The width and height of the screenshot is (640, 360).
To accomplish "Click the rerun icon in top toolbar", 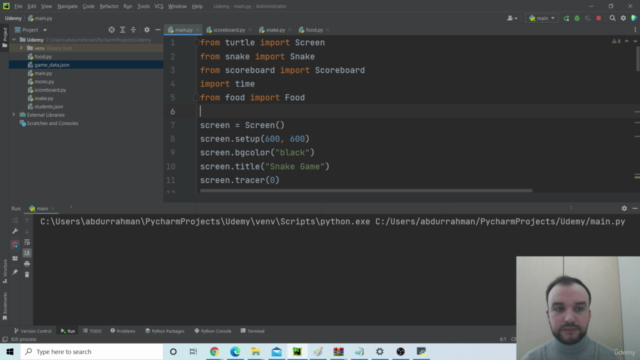I will point(566,18).
